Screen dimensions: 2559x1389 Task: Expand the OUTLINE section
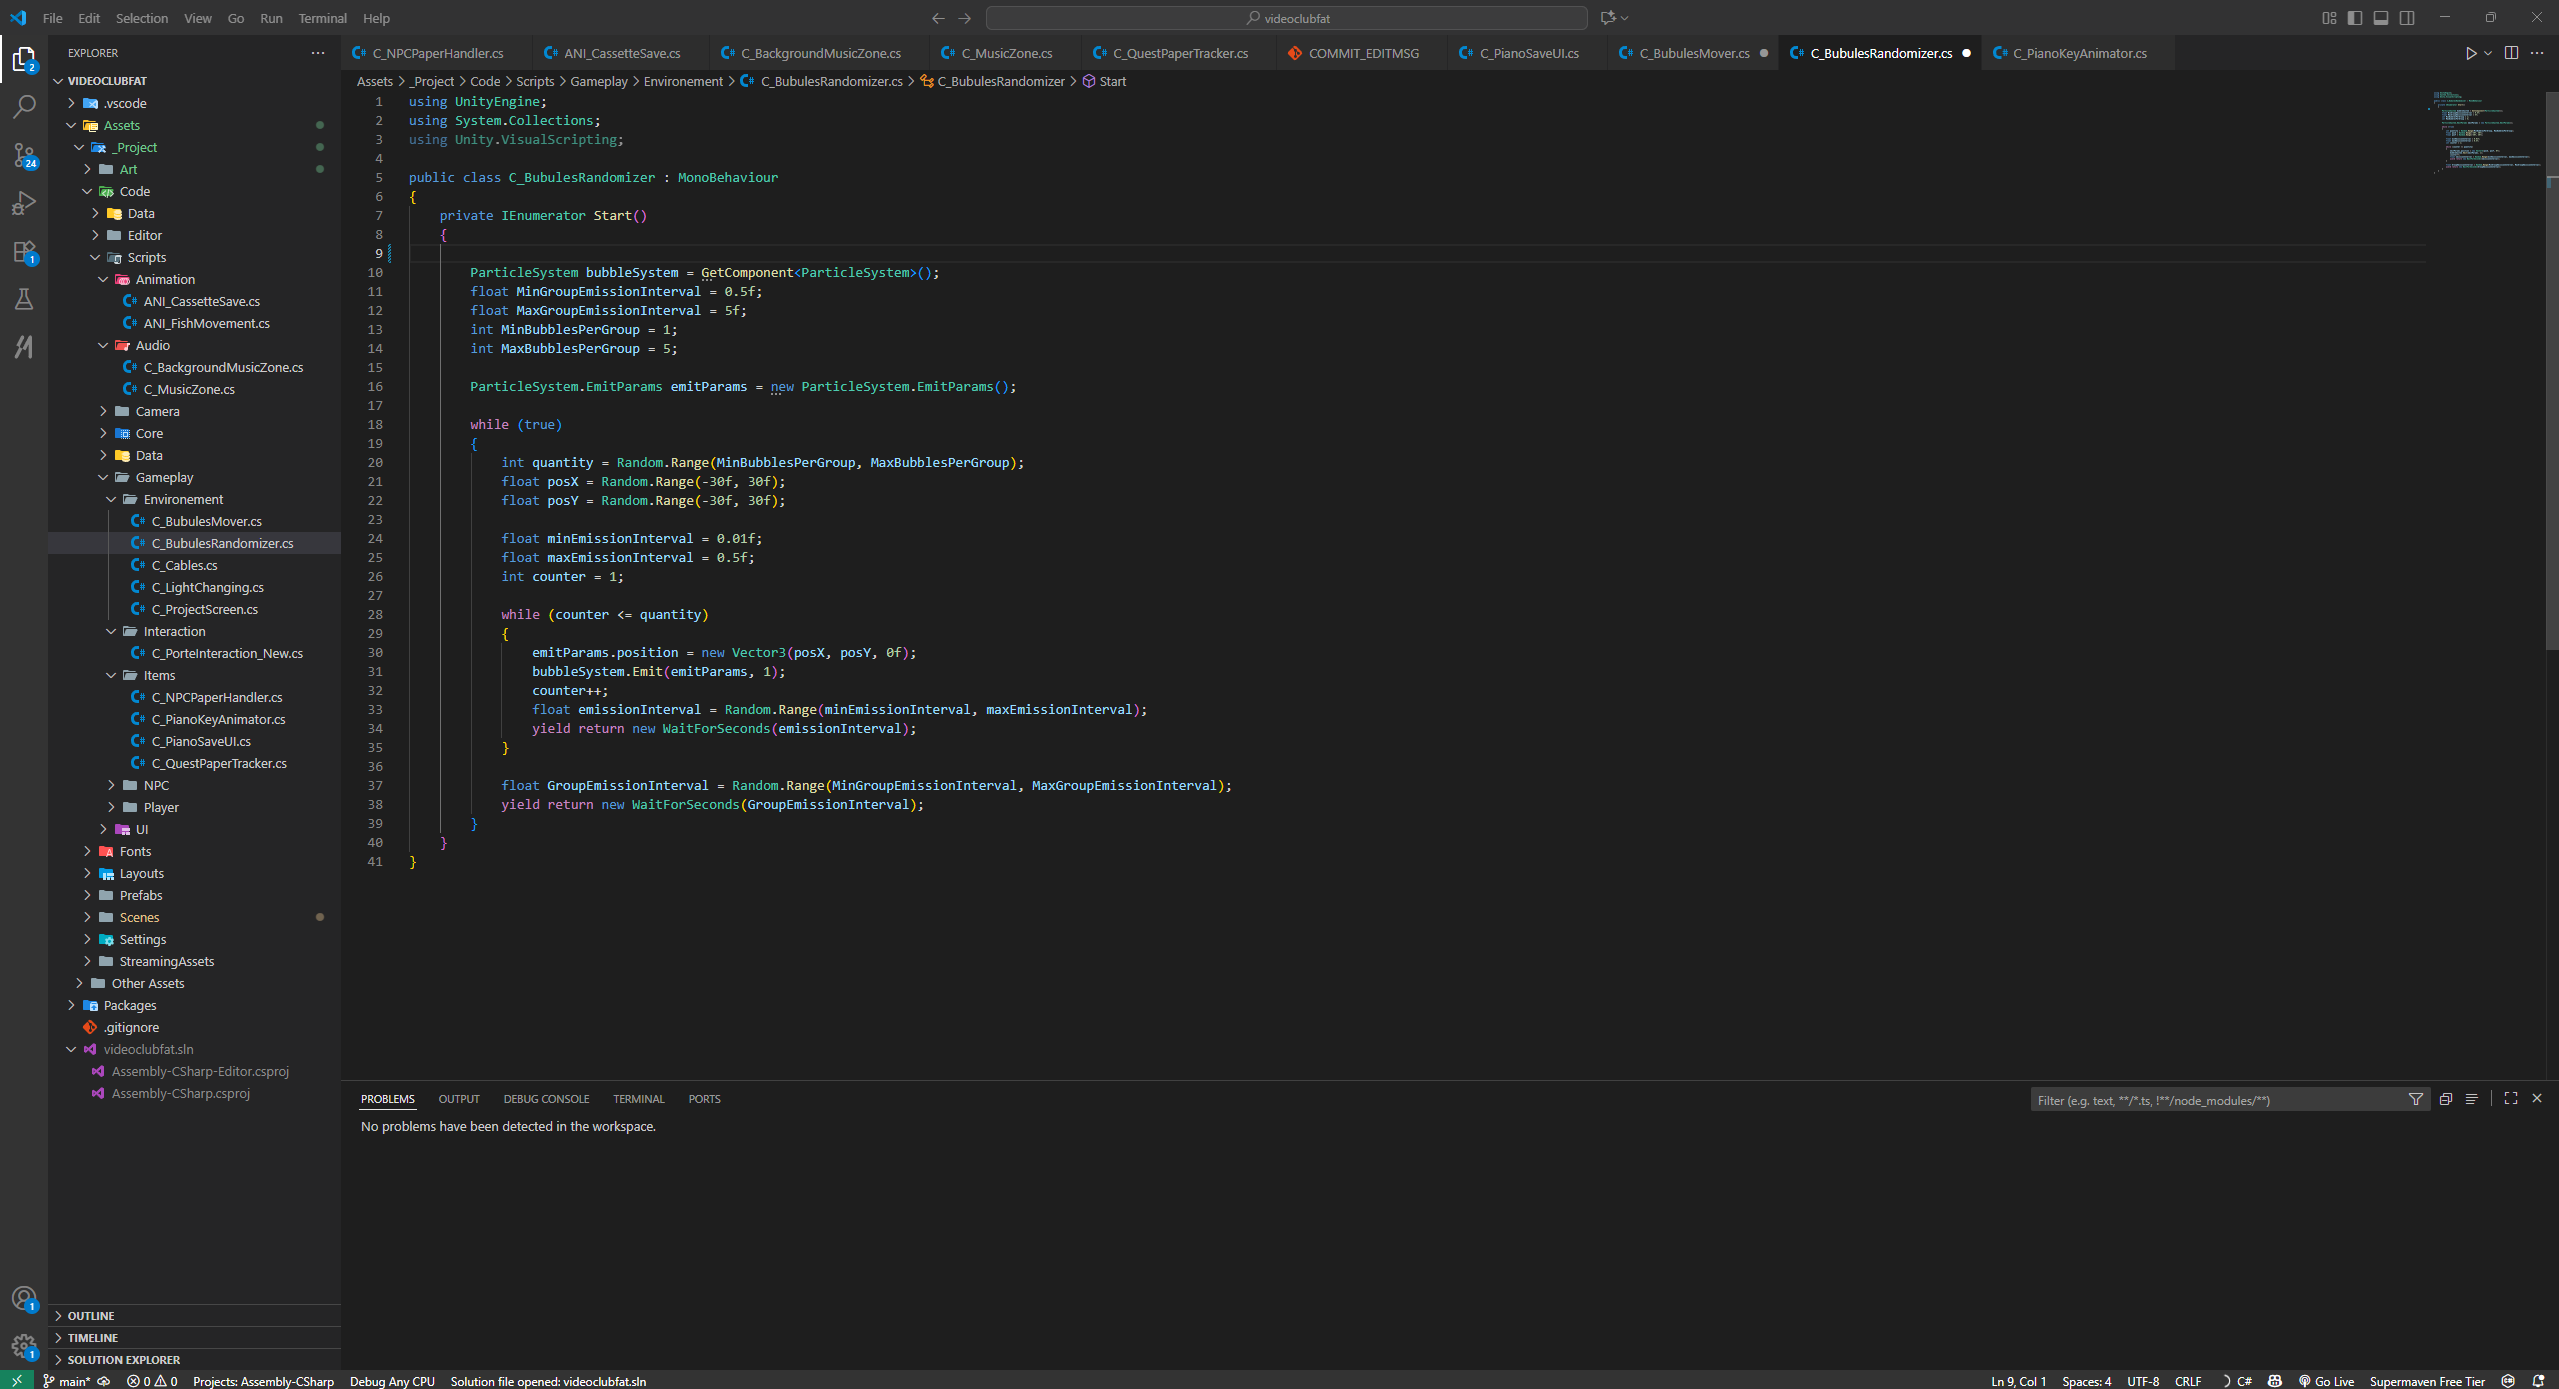[91, 1315]
